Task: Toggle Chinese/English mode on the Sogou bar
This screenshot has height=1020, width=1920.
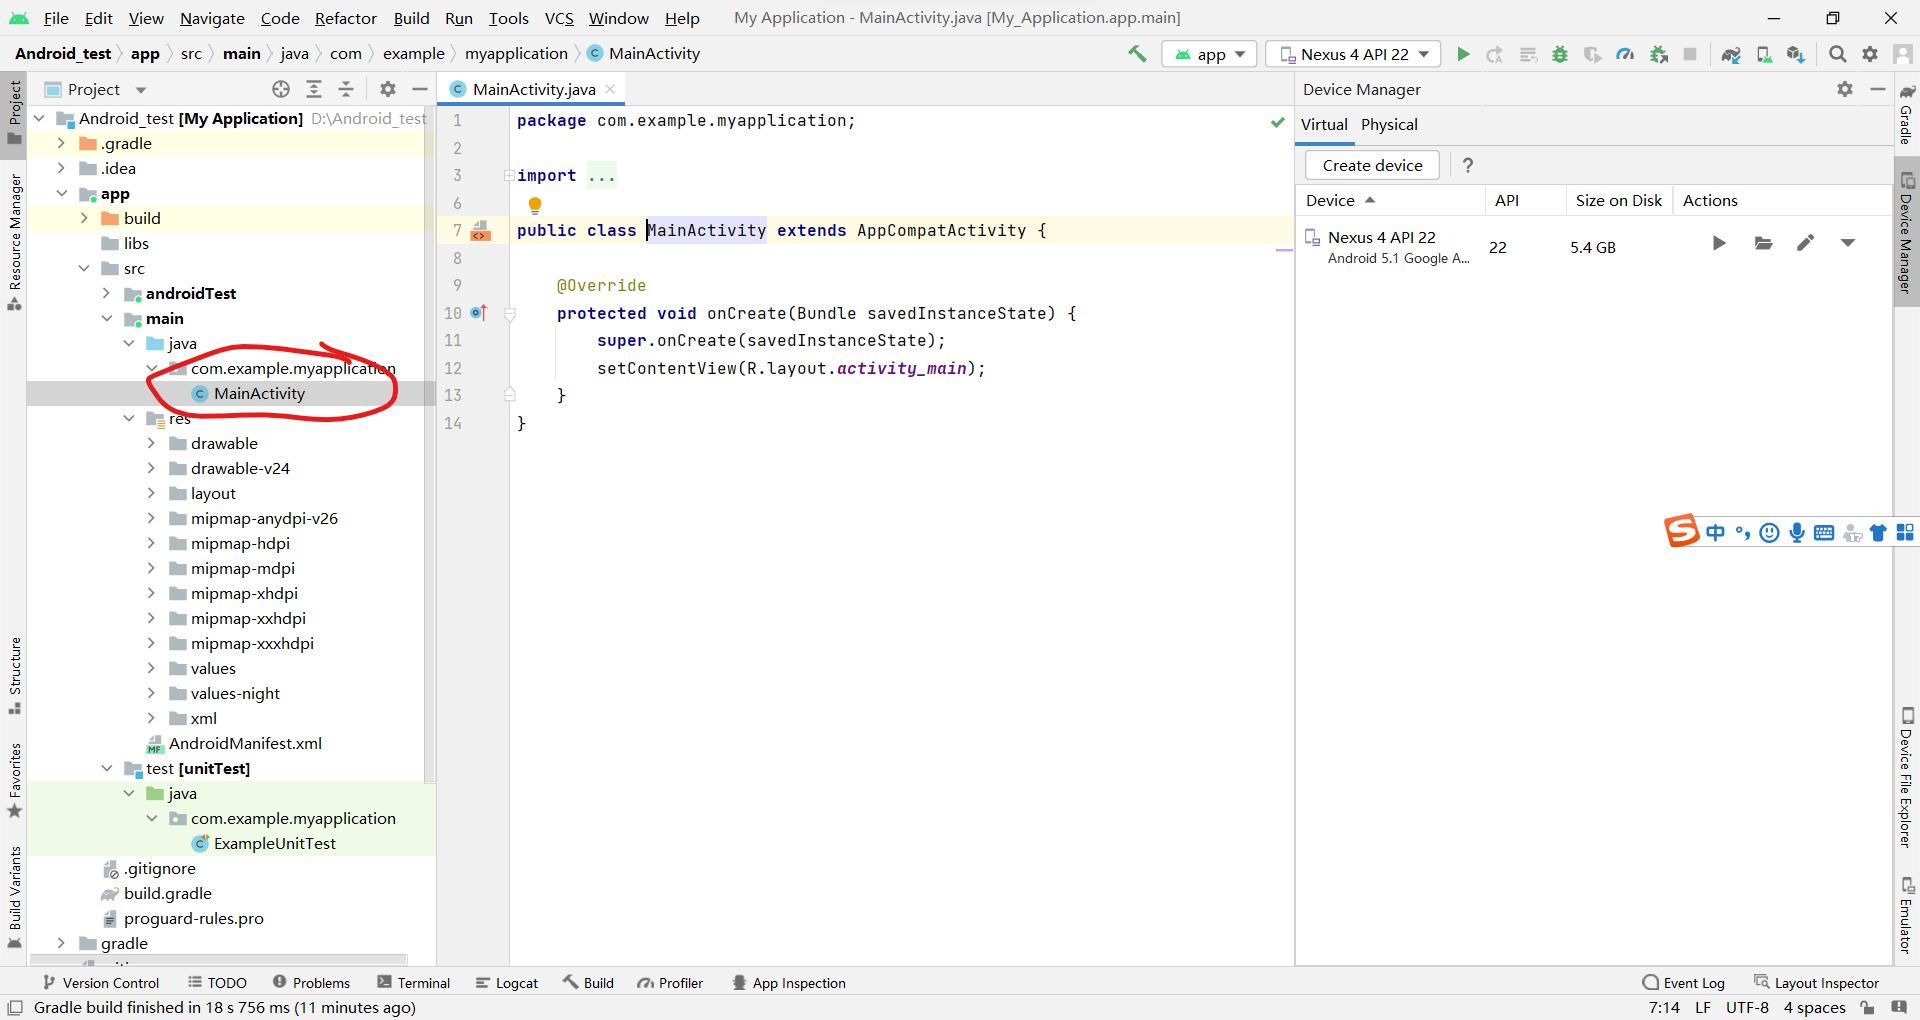Action: pos(1716,532)
